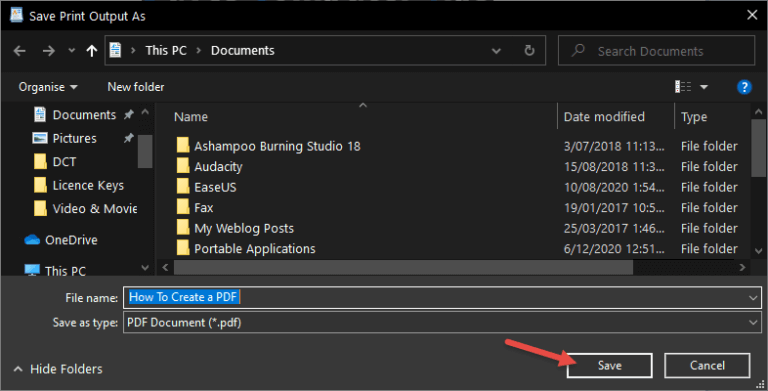Click the Cancel button
This screenshot has height=391, width=768.
(x=707, y=366)
